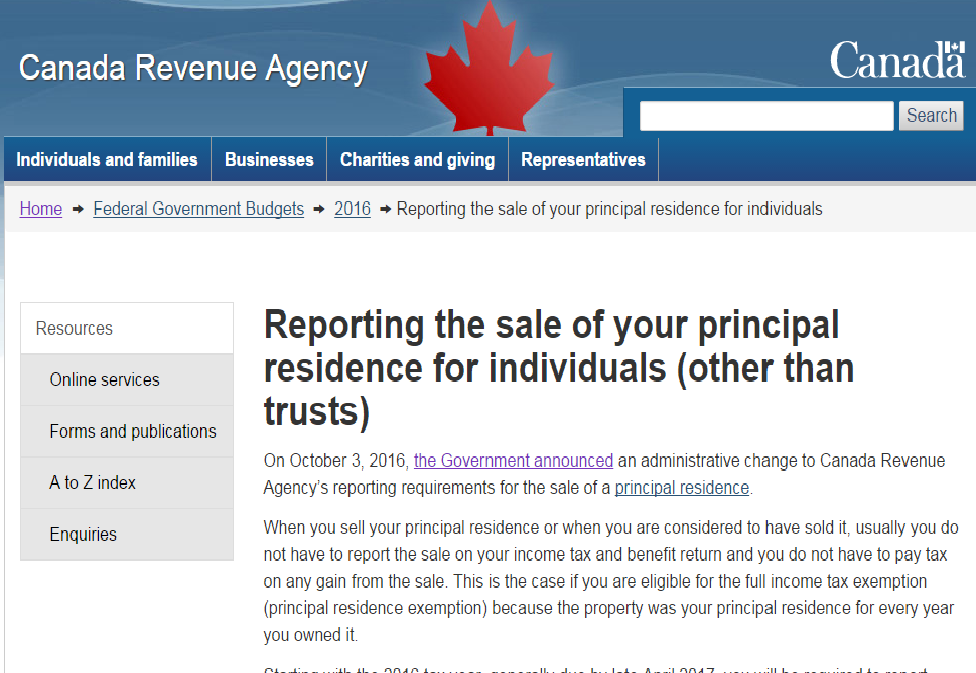Open Enquiries in the sidebar
Viewport: 976px width, 673px height.
pyautogui.click(x=127, y=534)
